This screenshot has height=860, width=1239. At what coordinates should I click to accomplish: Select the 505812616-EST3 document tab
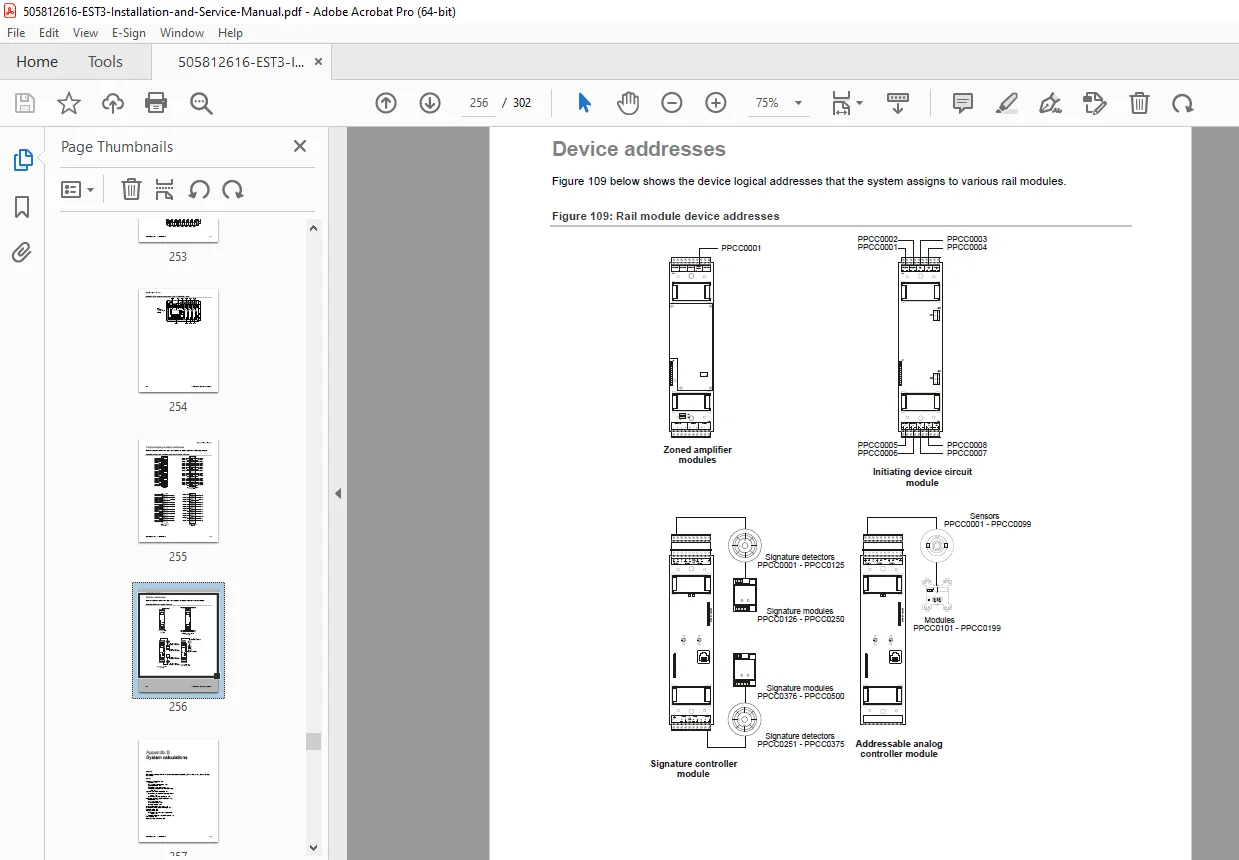(241, 61)
